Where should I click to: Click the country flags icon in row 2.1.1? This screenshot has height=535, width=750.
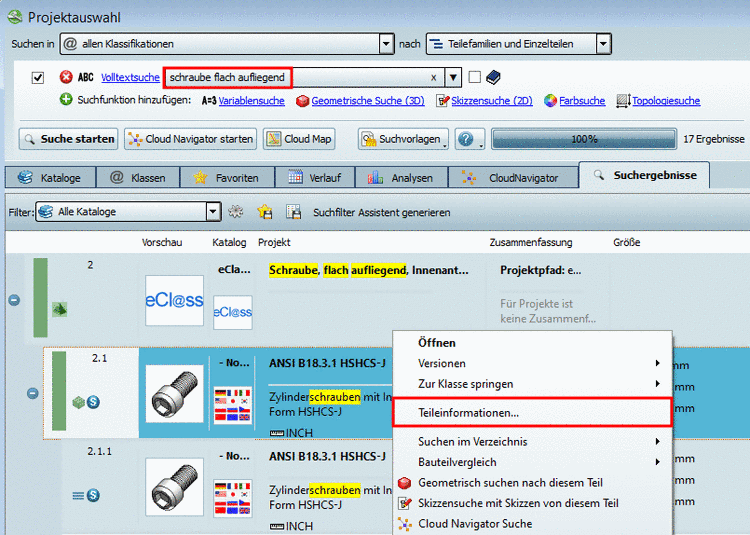232,498
